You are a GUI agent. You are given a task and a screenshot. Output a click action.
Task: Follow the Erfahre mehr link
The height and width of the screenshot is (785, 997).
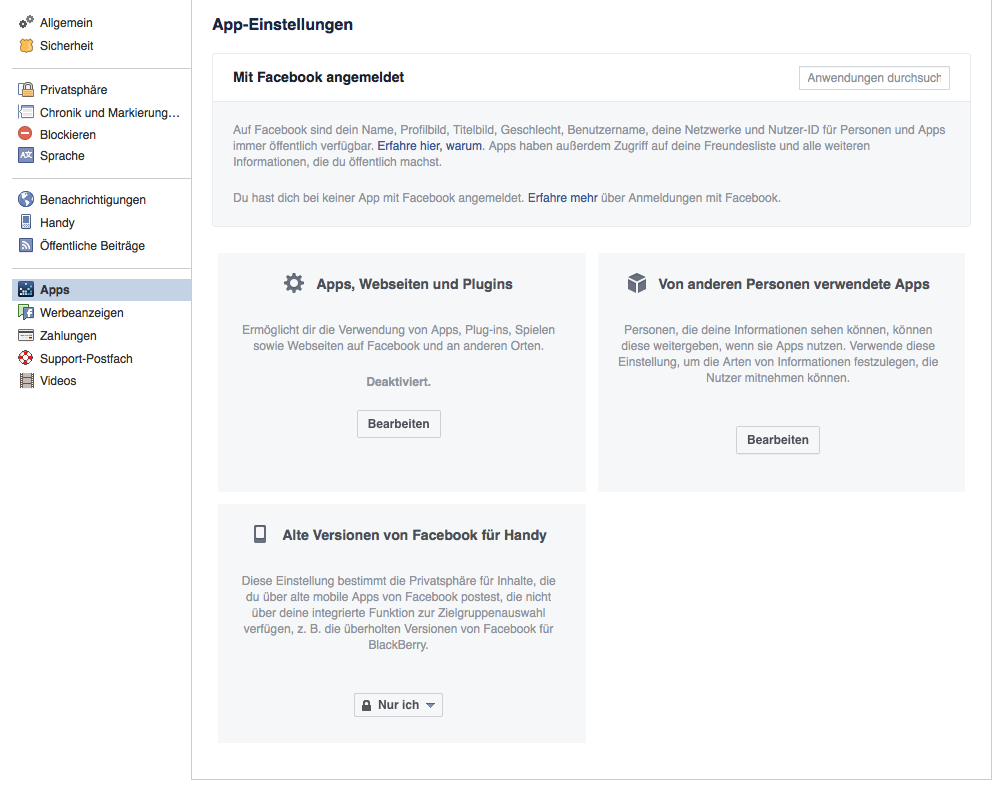coord(563,198)
